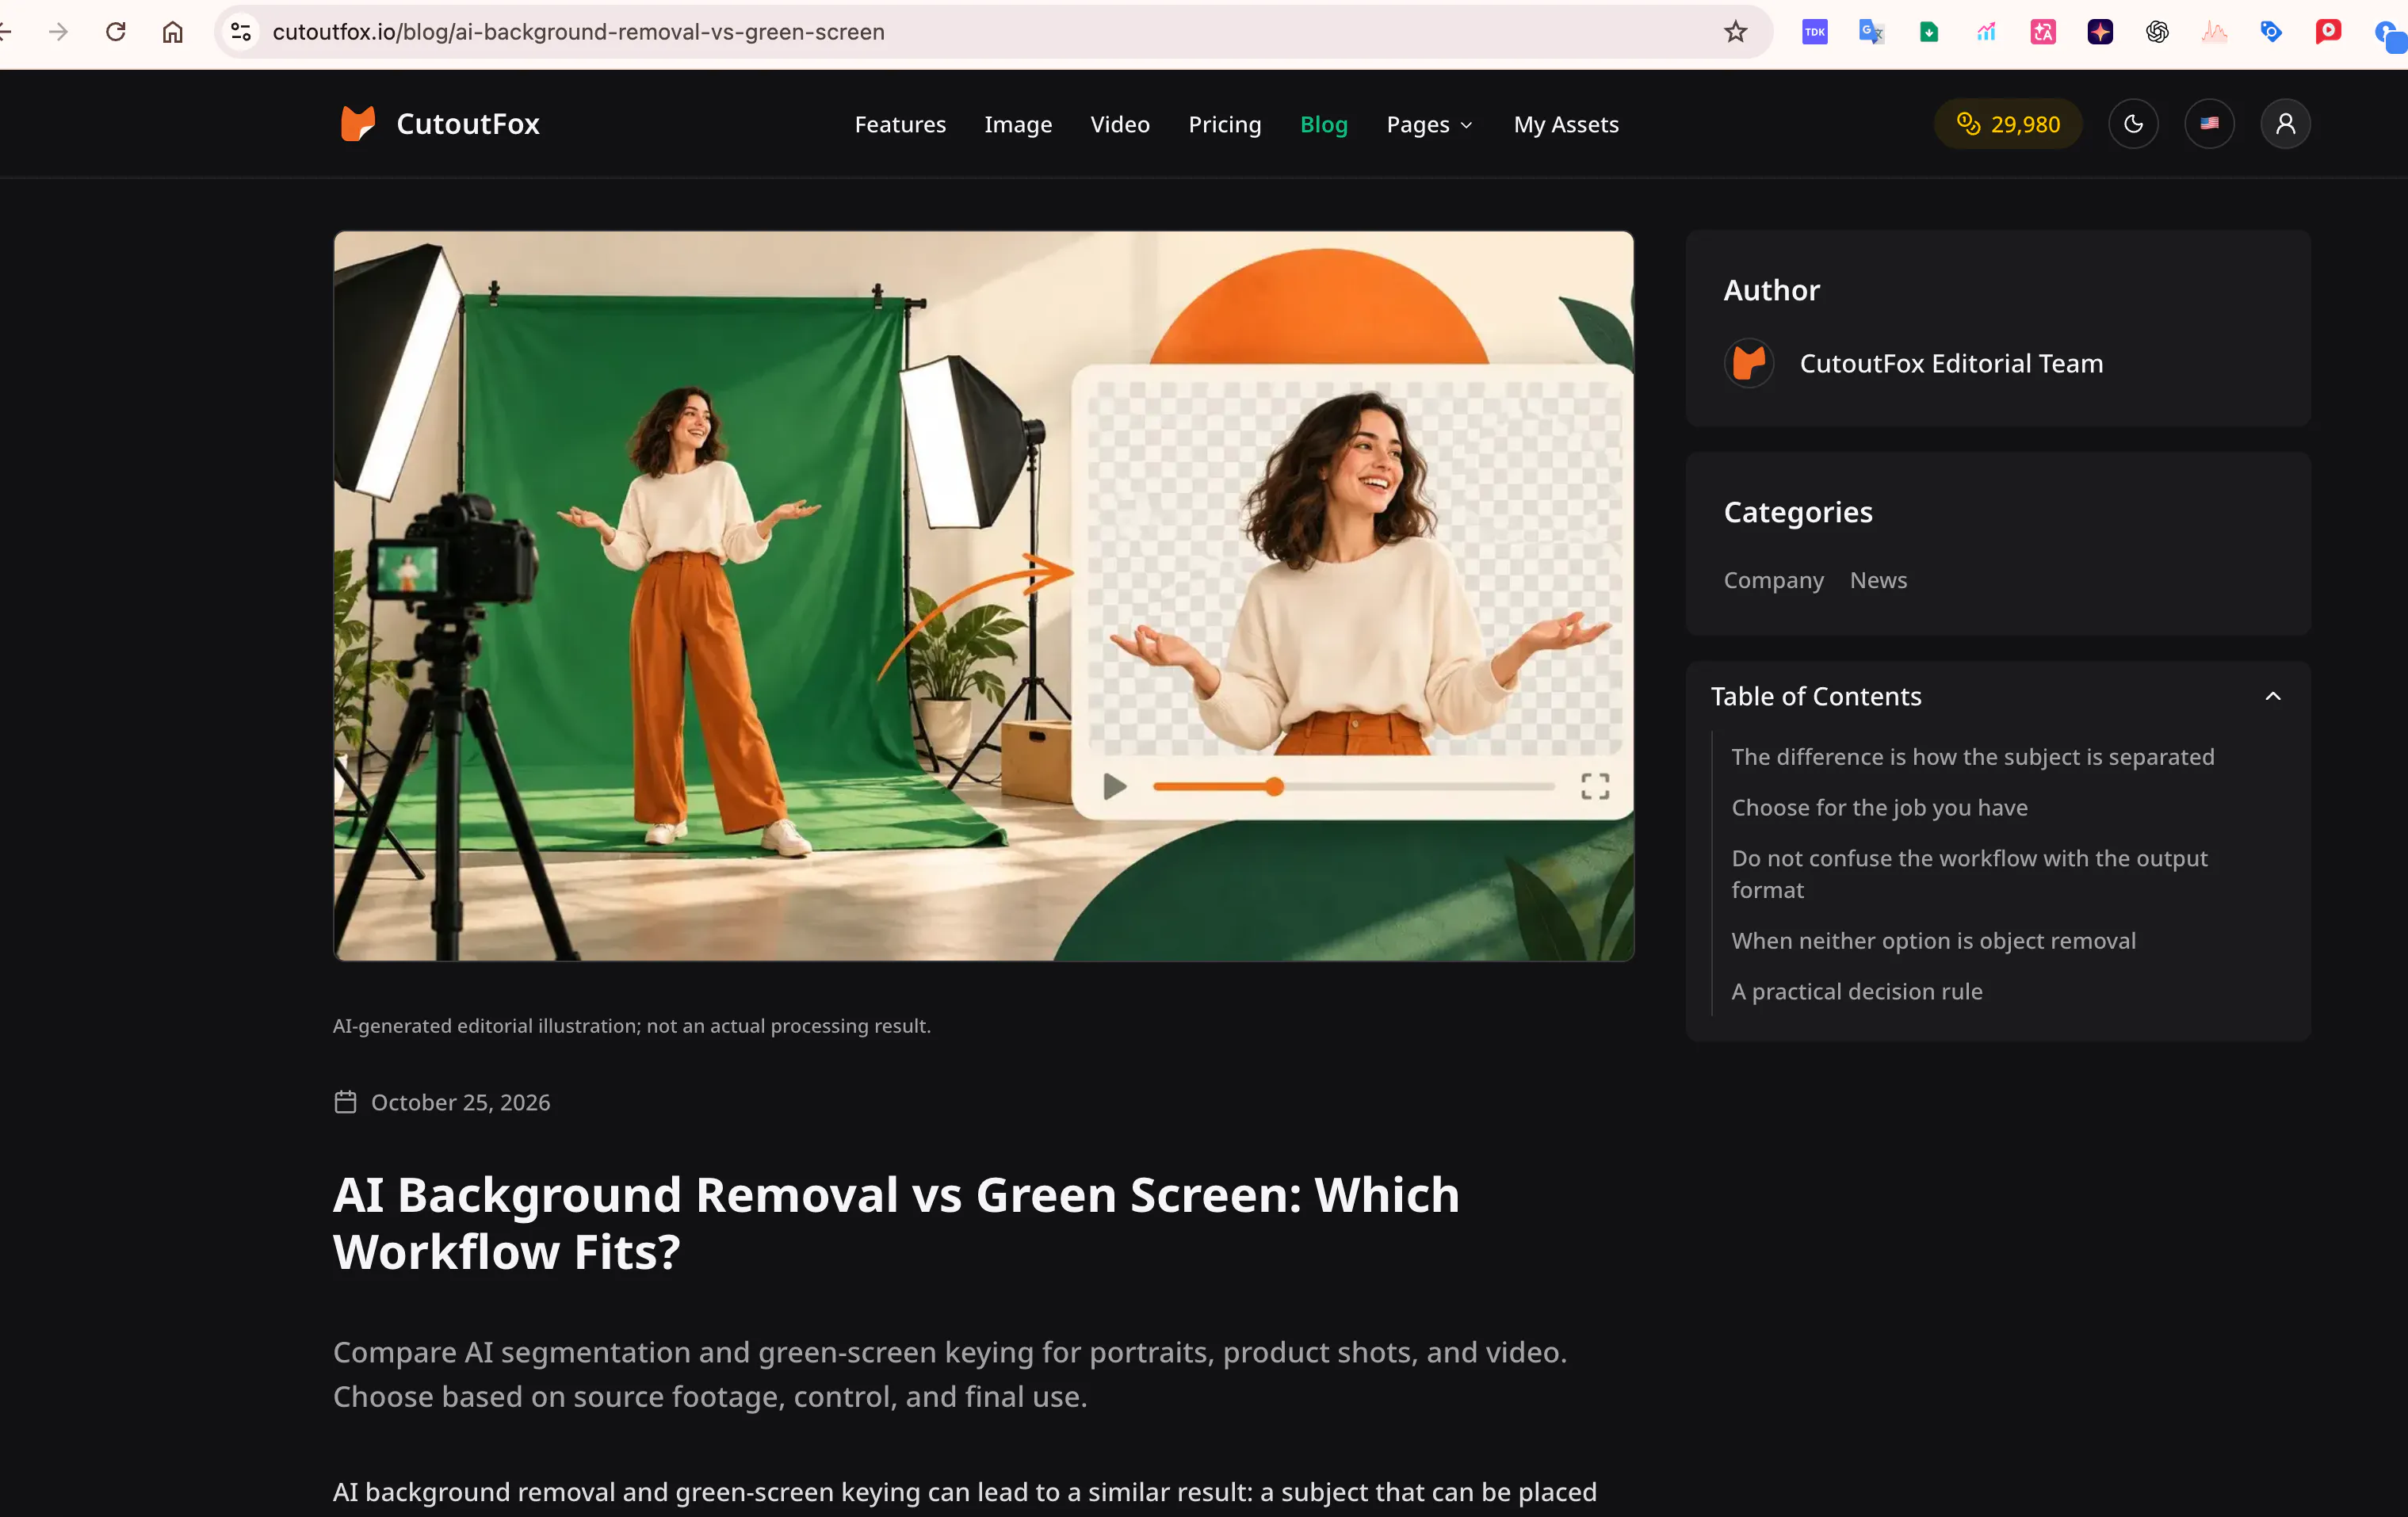Click the green screen hero illustration image
This screenshot has width=2408, height=1517.
983,597
